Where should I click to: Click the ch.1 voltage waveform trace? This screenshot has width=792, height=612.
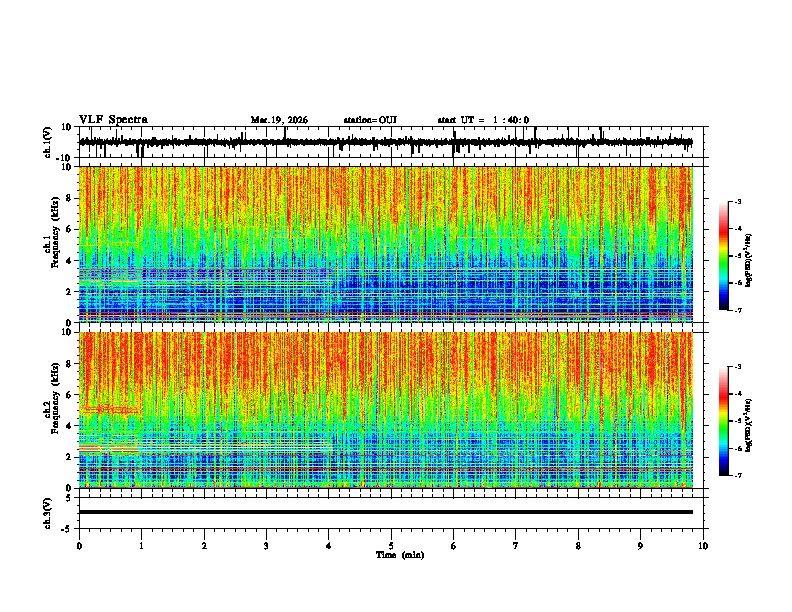pyautogui.click(x=386, y=142)
